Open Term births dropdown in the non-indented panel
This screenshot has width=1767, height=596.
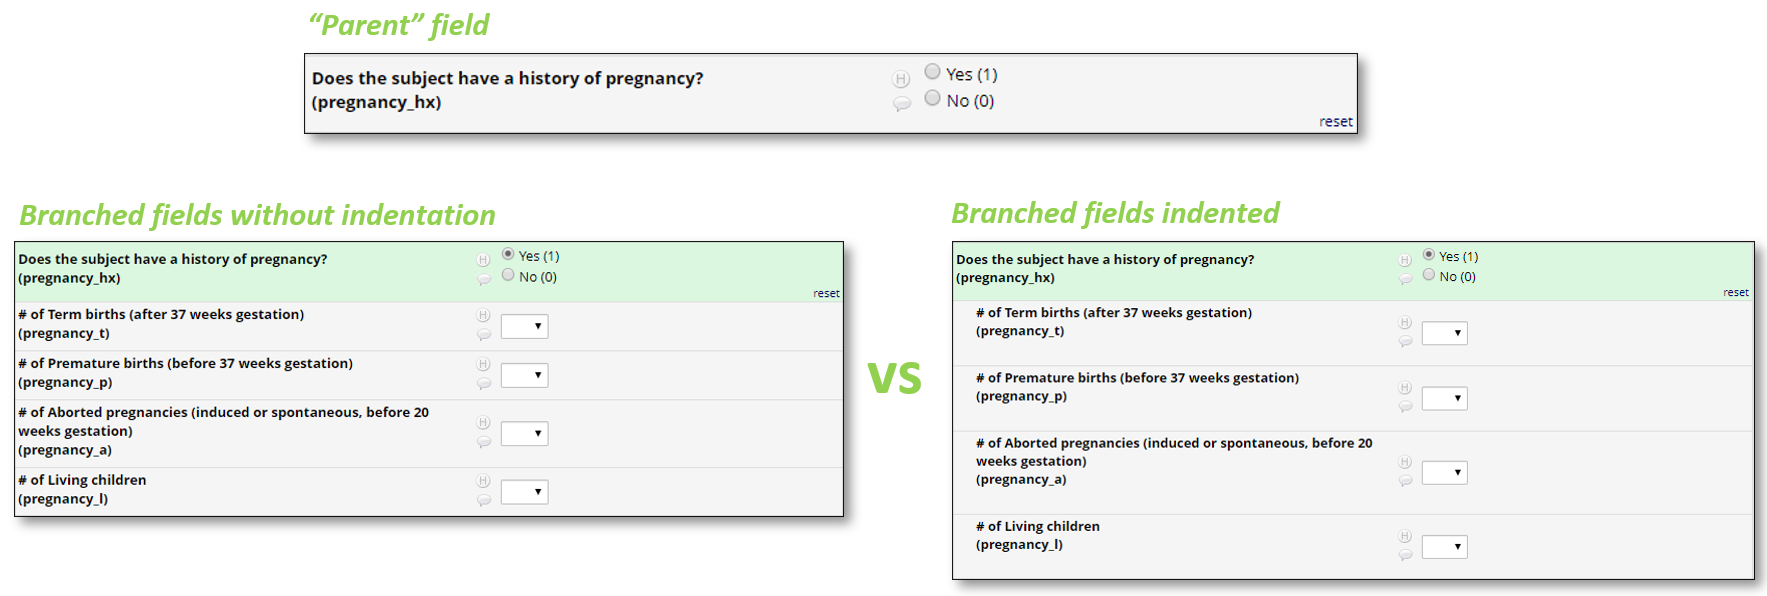524,326
